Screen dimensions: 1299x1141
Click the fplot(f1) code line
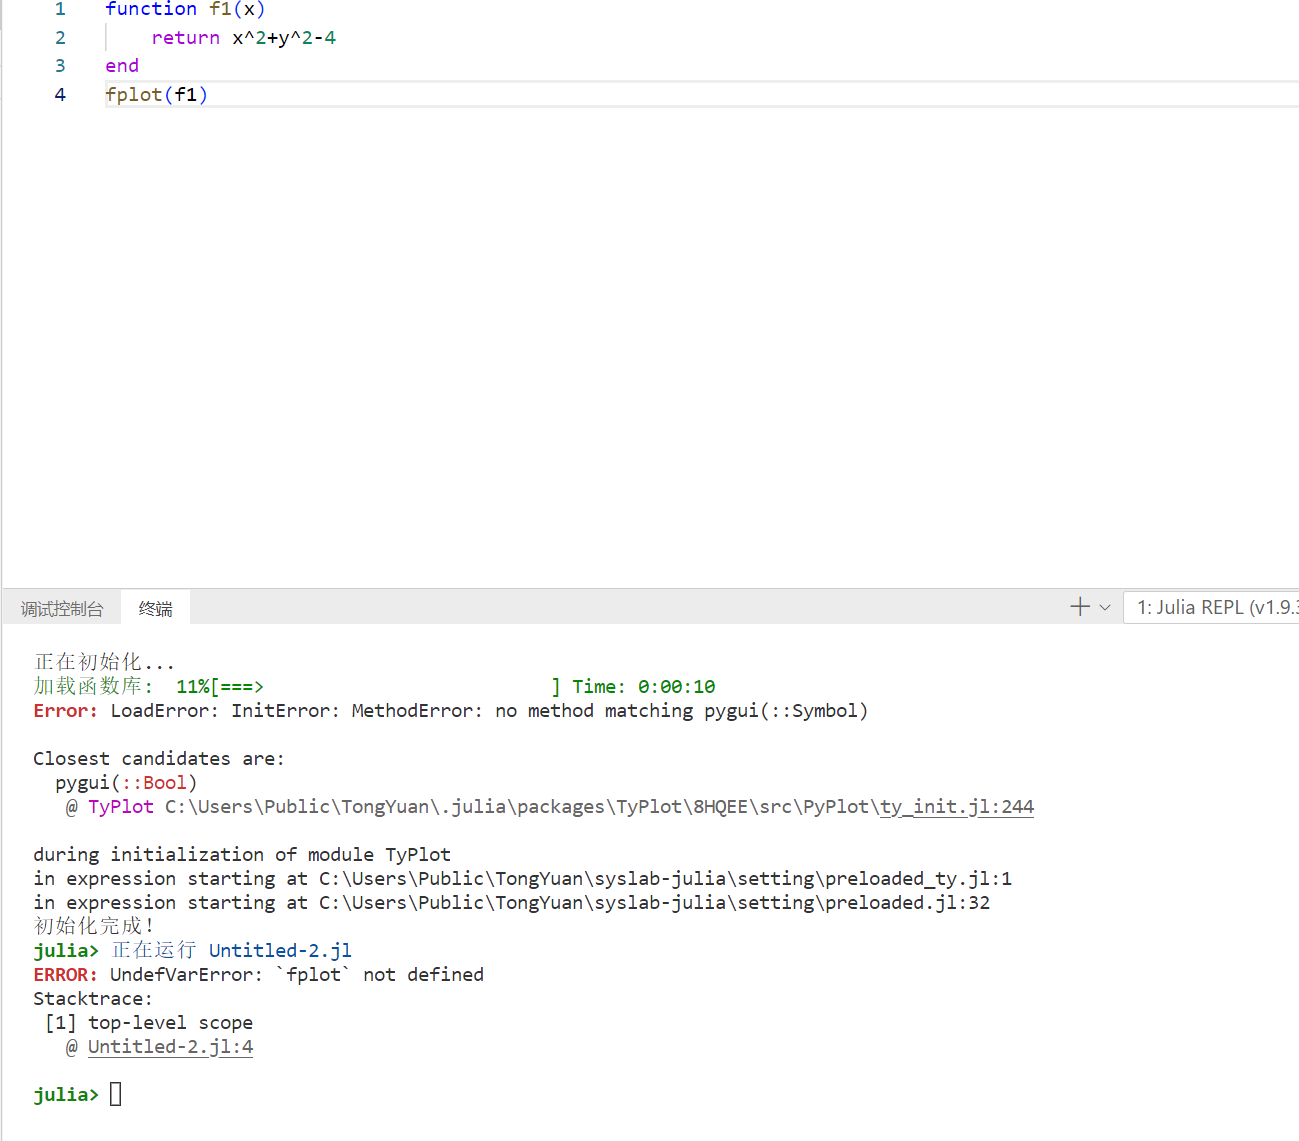157,95
